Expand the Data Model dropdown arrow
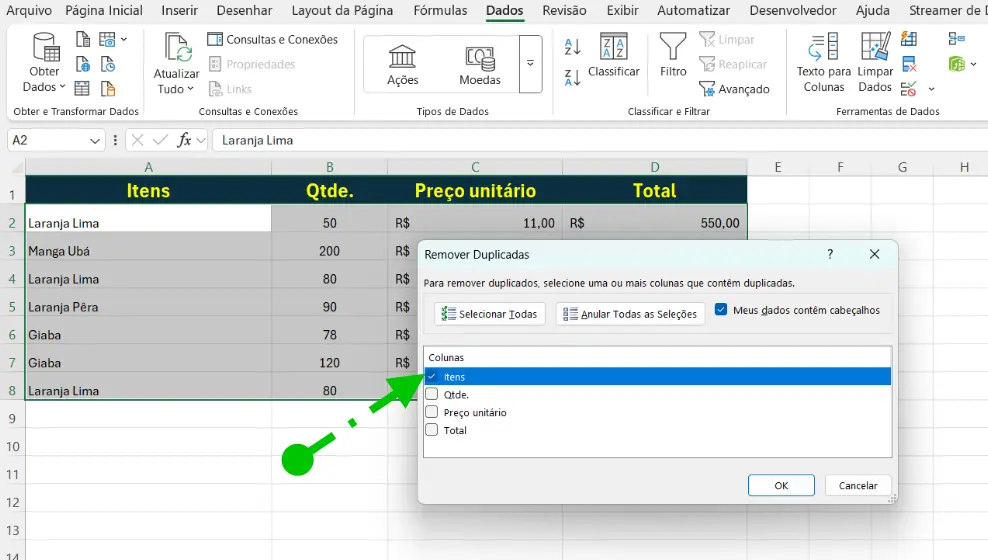Image resolution: width=988 pixels, height=560 pixels. (974, 64)
